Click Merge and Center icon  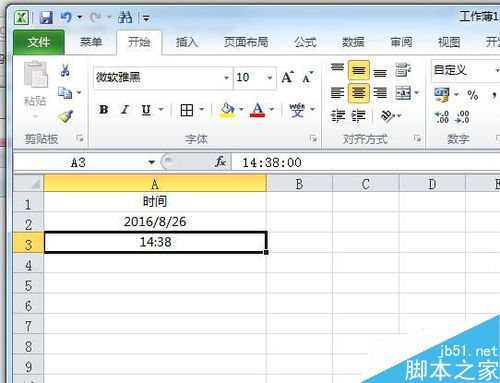coord(403,93)
